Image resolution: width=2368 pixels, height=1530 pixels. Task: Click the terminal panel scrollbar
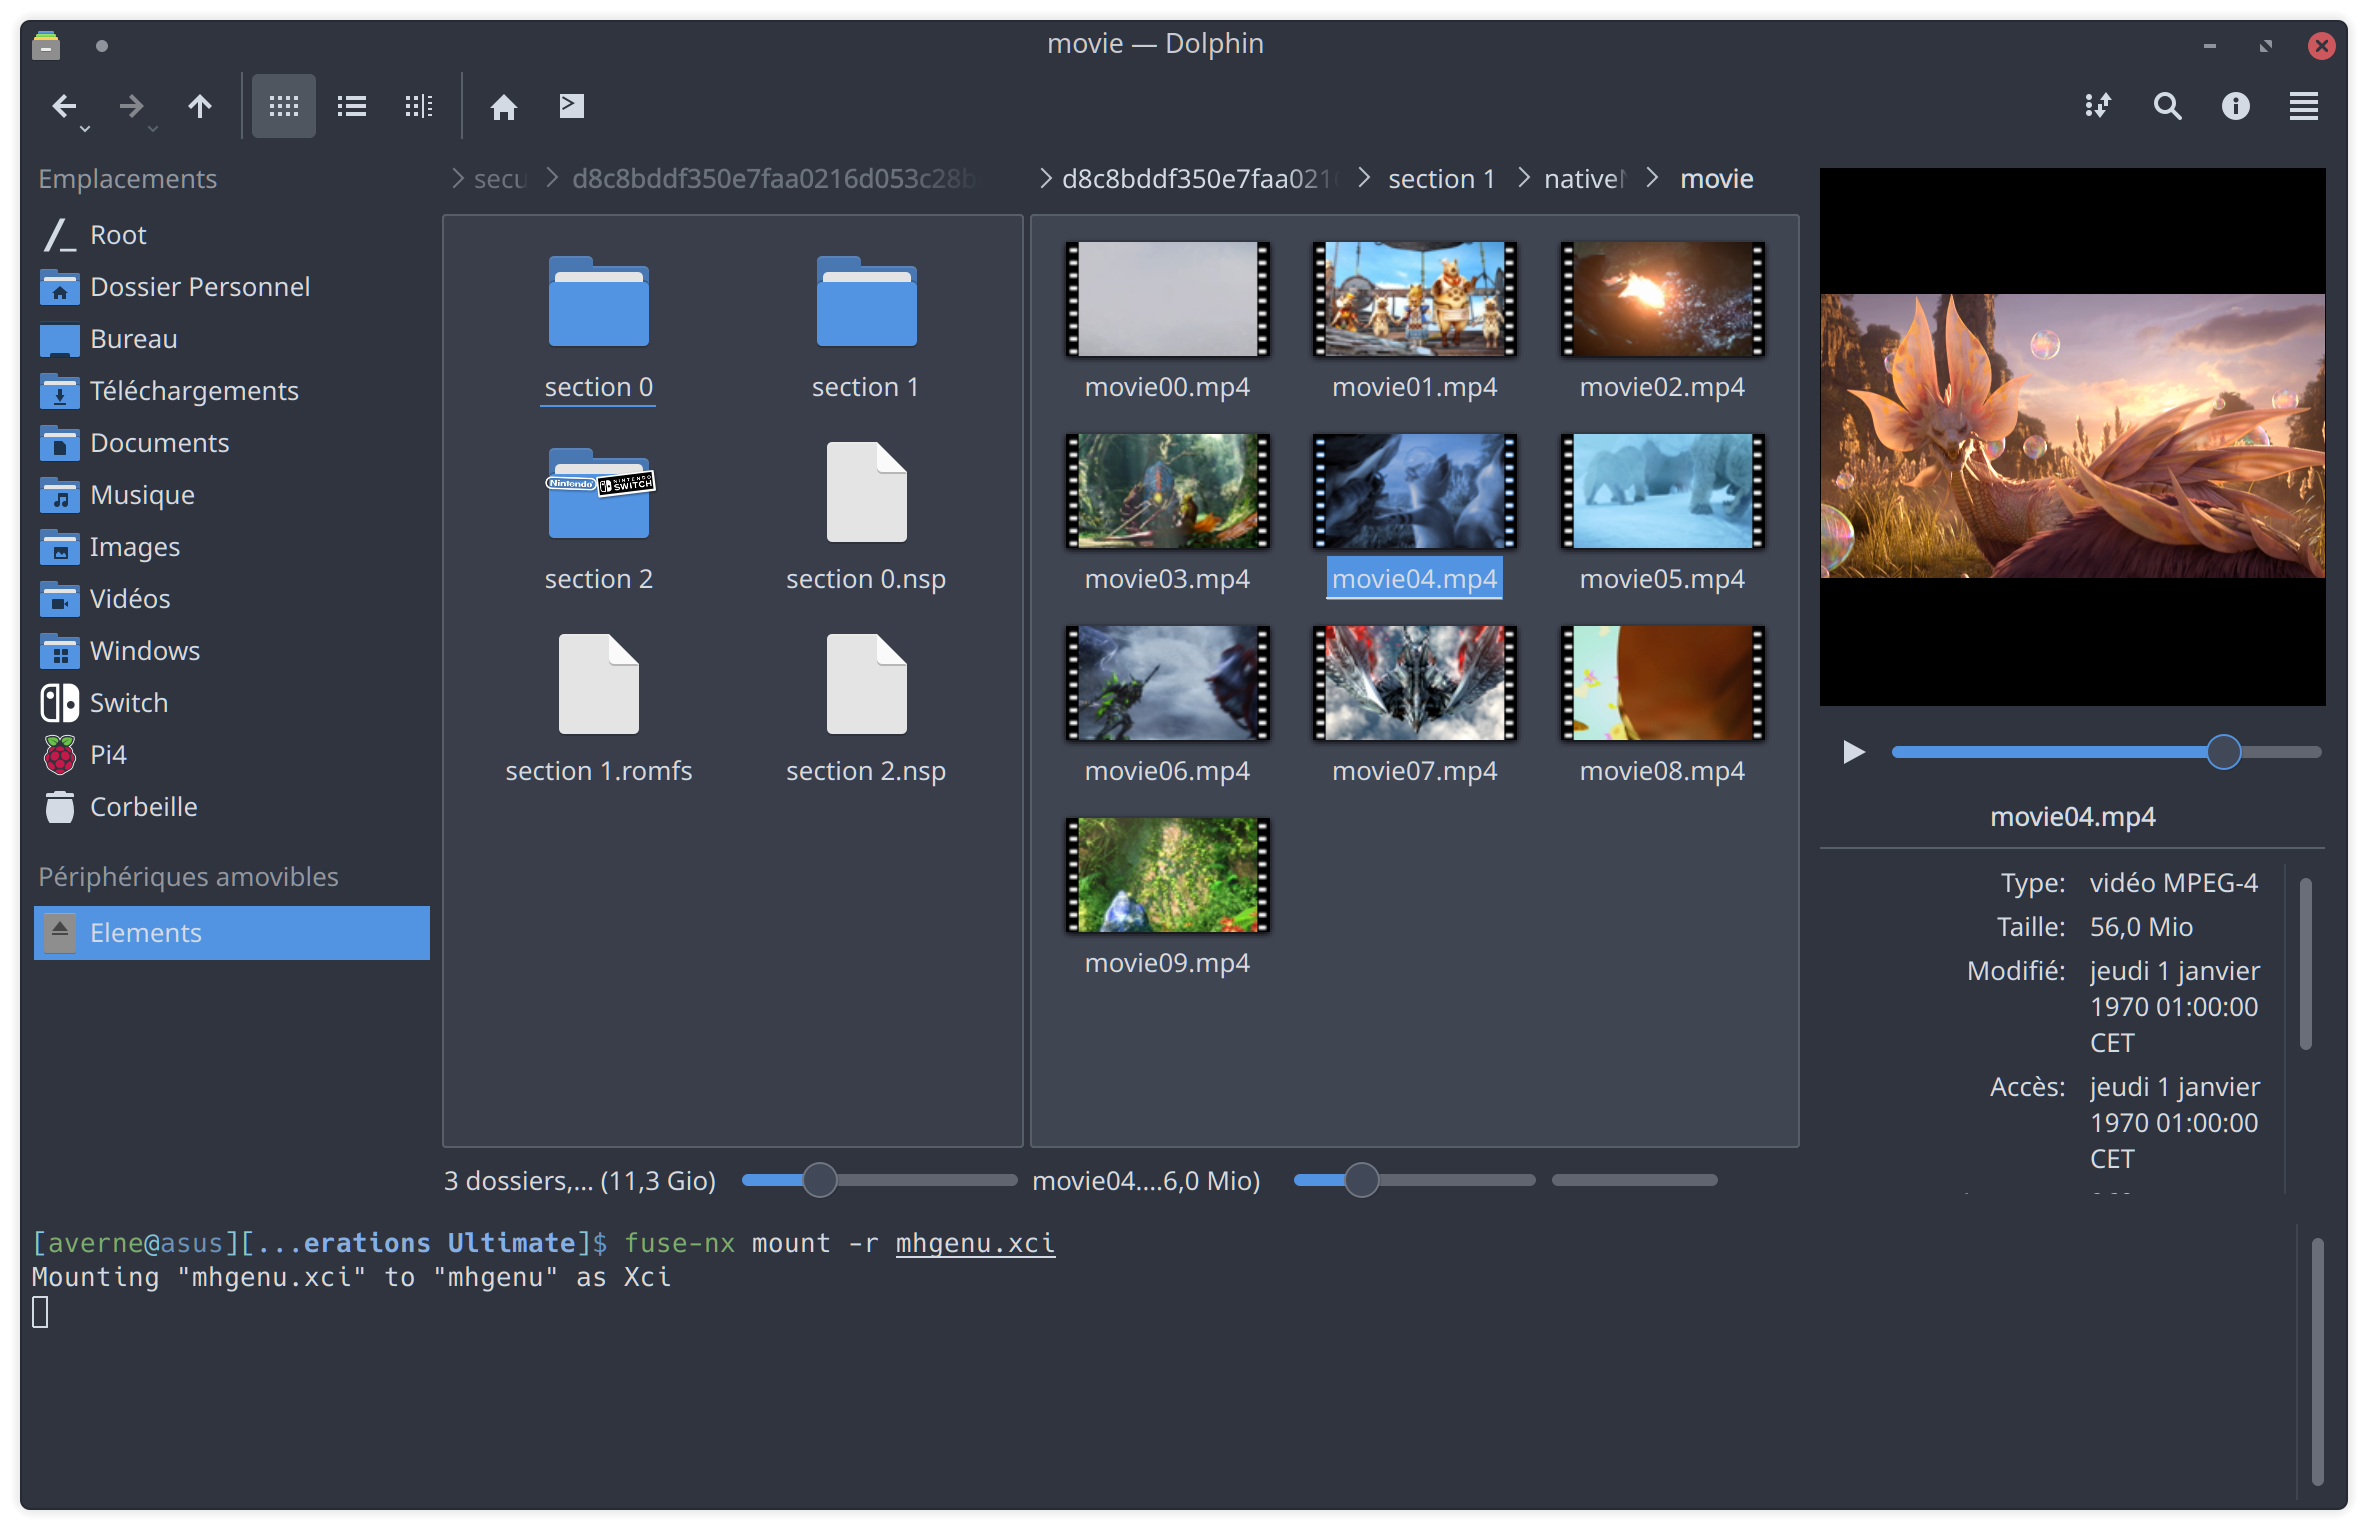(x=2317, y=1362)
